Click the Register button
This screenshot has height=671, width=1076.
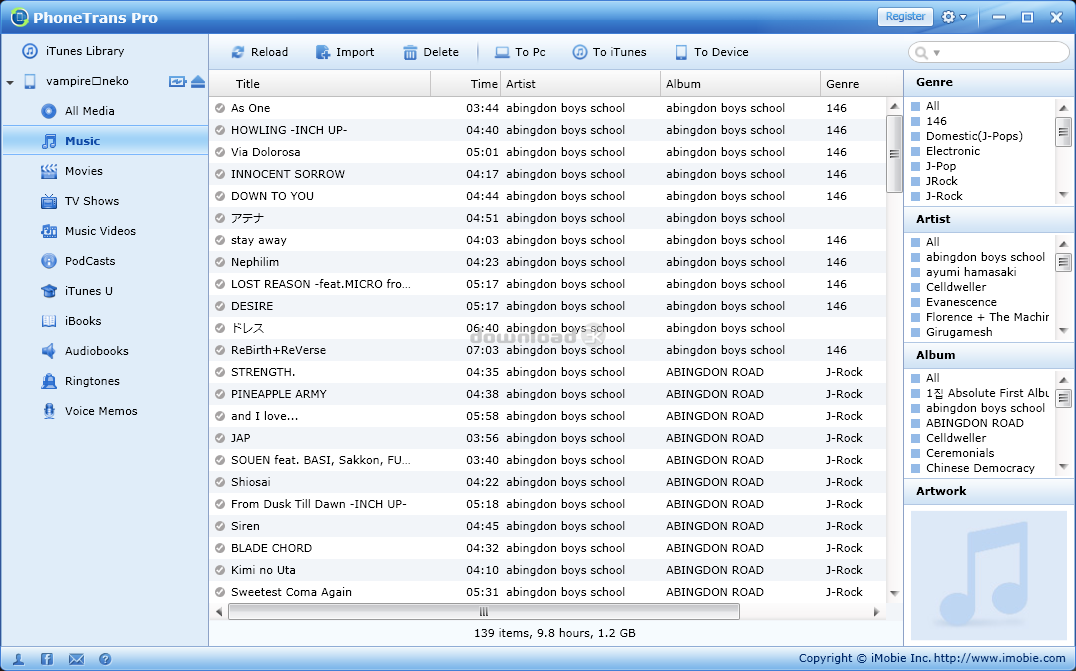(x=905, y=17)
